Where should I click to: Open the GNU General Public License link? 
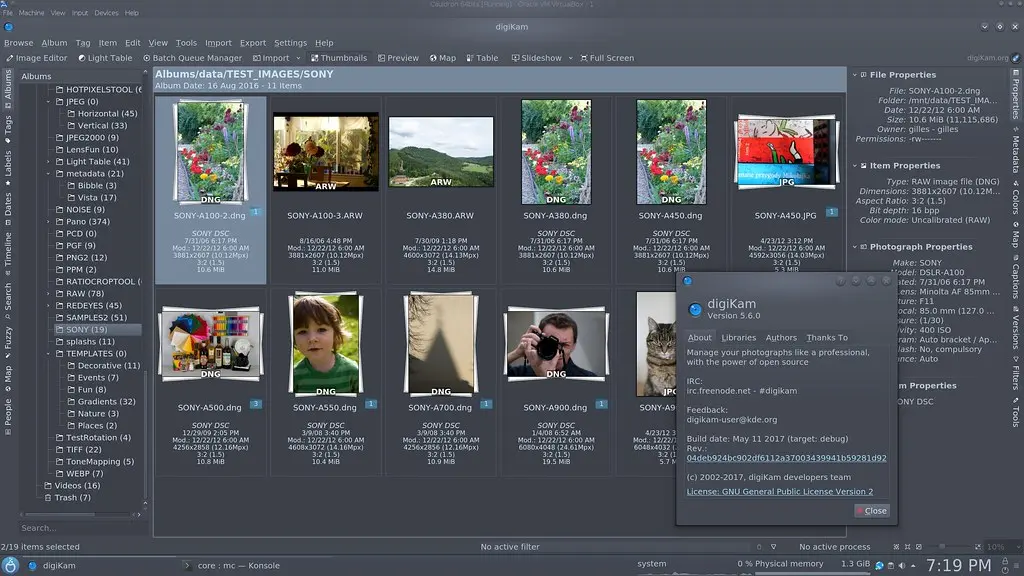(x=781, y=491)
